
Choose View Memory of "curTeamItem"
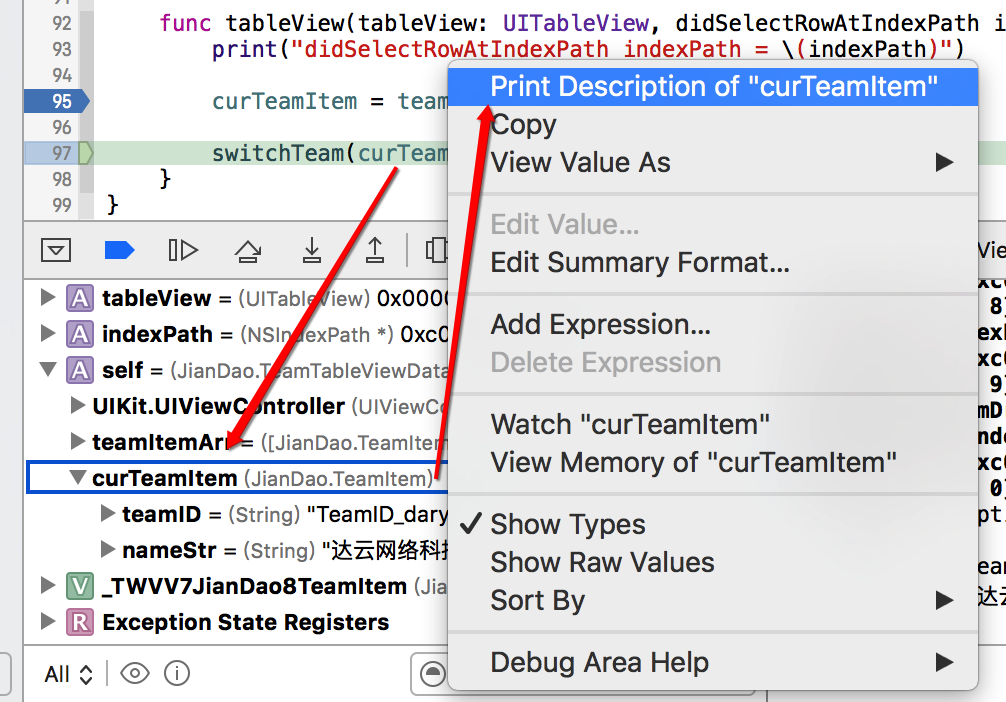[x=713, y=462]
